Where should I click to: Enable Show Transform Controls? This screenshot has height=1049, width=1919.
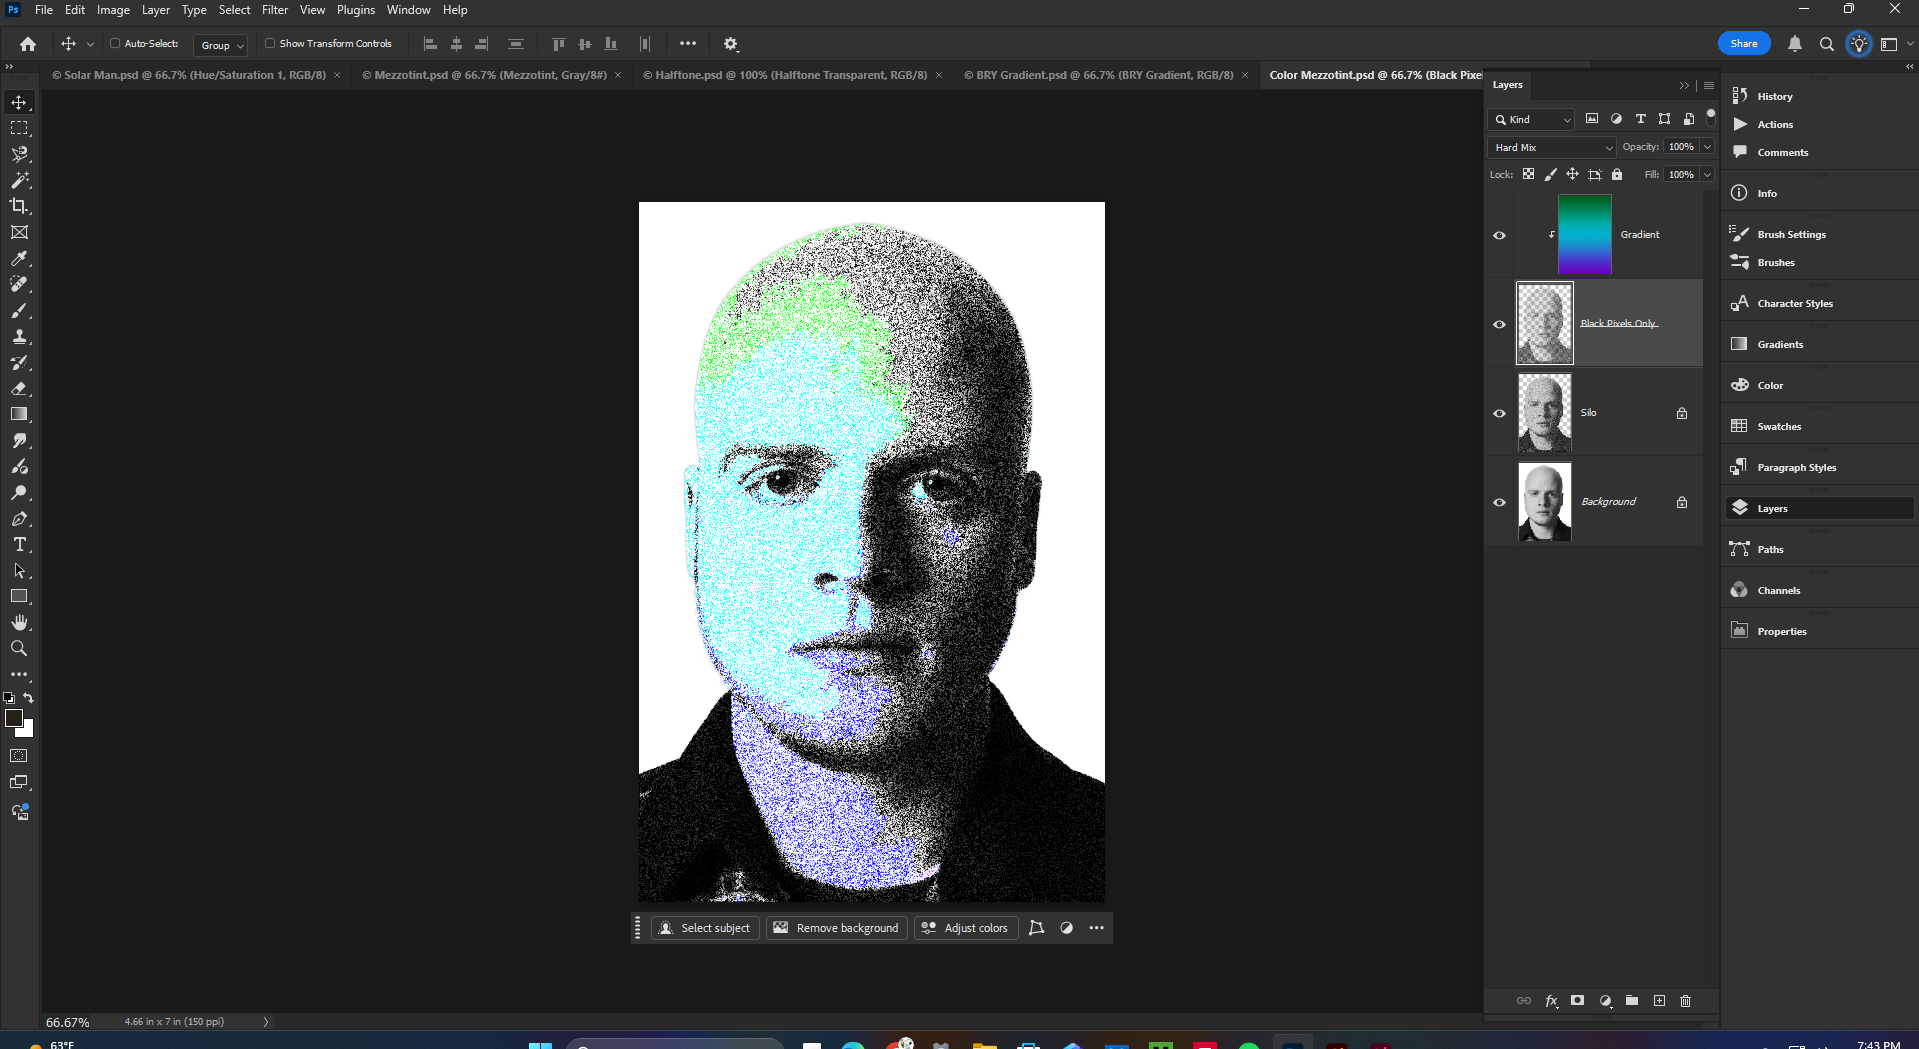[x=270, y=43]
